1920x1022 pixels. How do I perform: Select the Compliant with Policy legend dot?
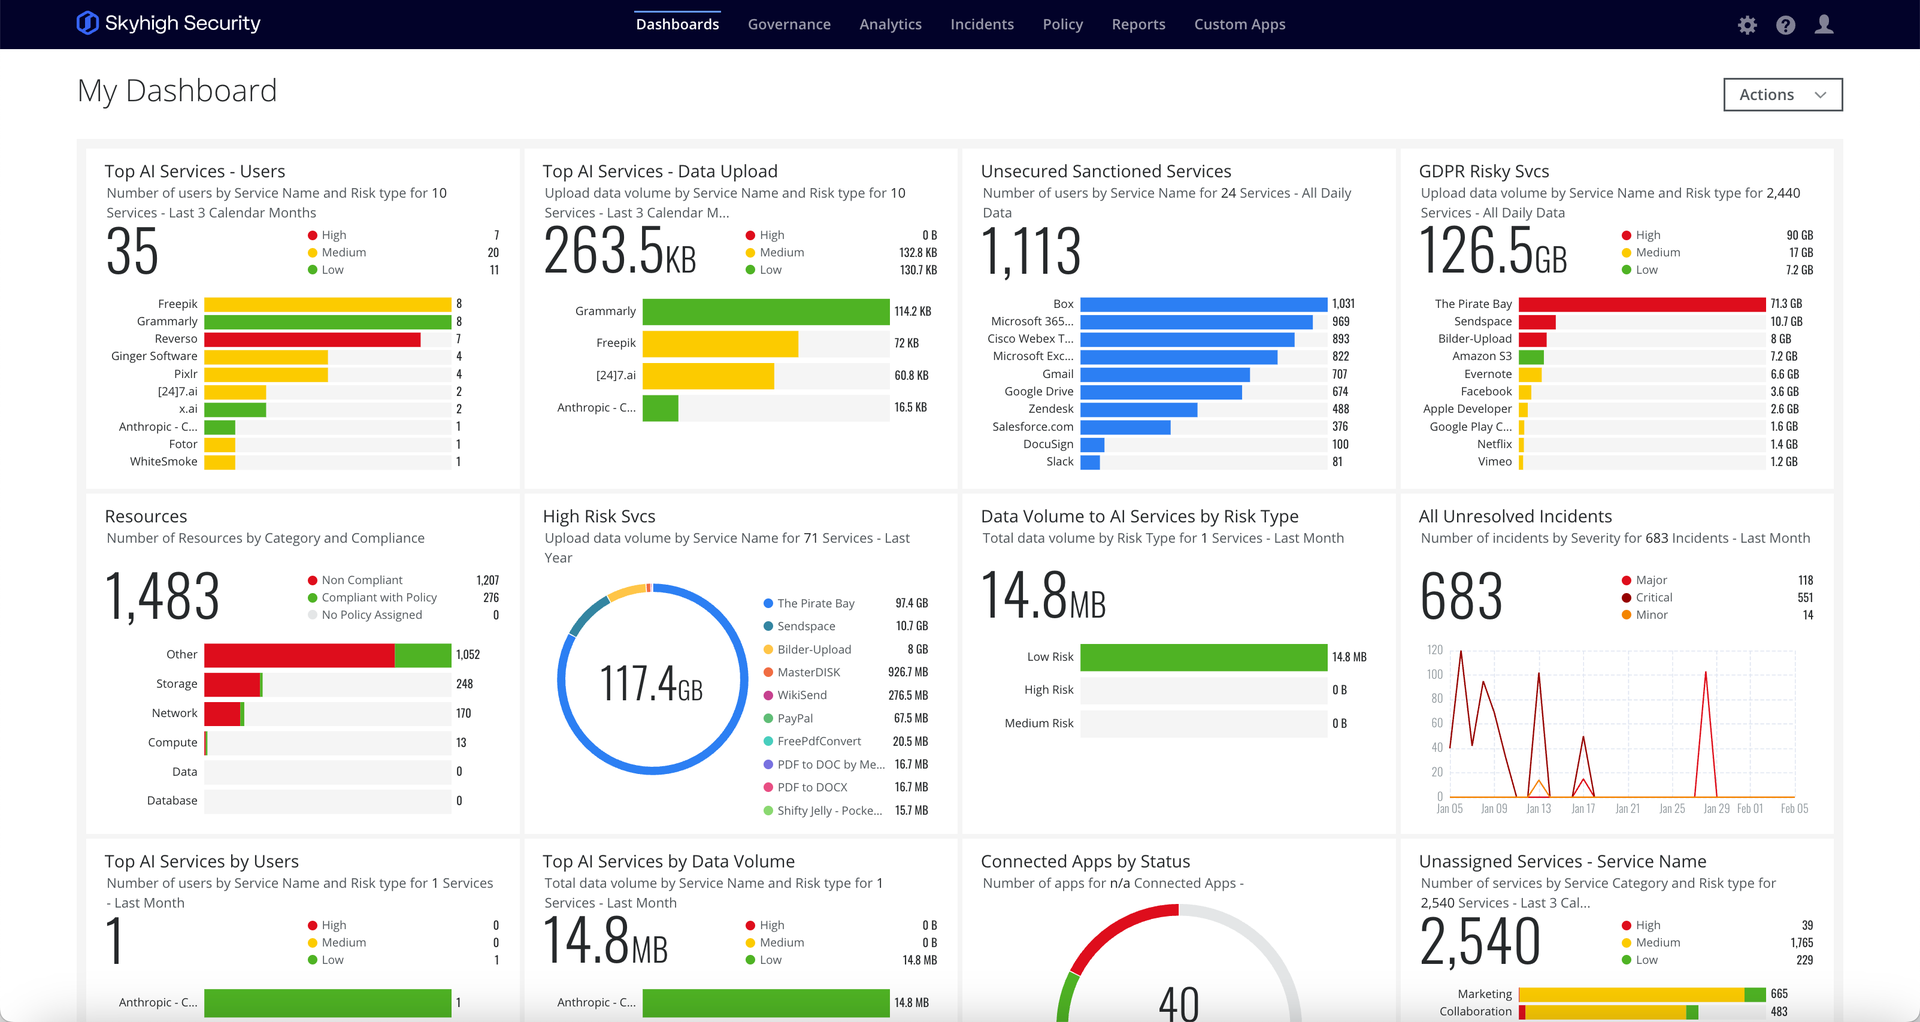pos(313,598)
